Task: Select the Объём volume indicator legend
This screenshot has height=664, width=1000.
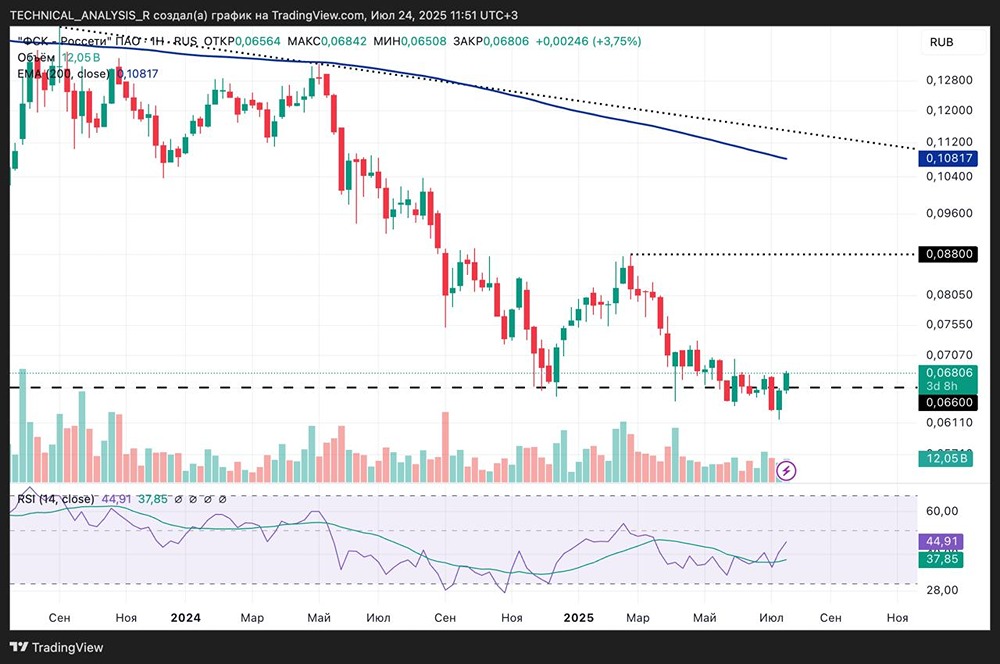Action: click(36, 57)
